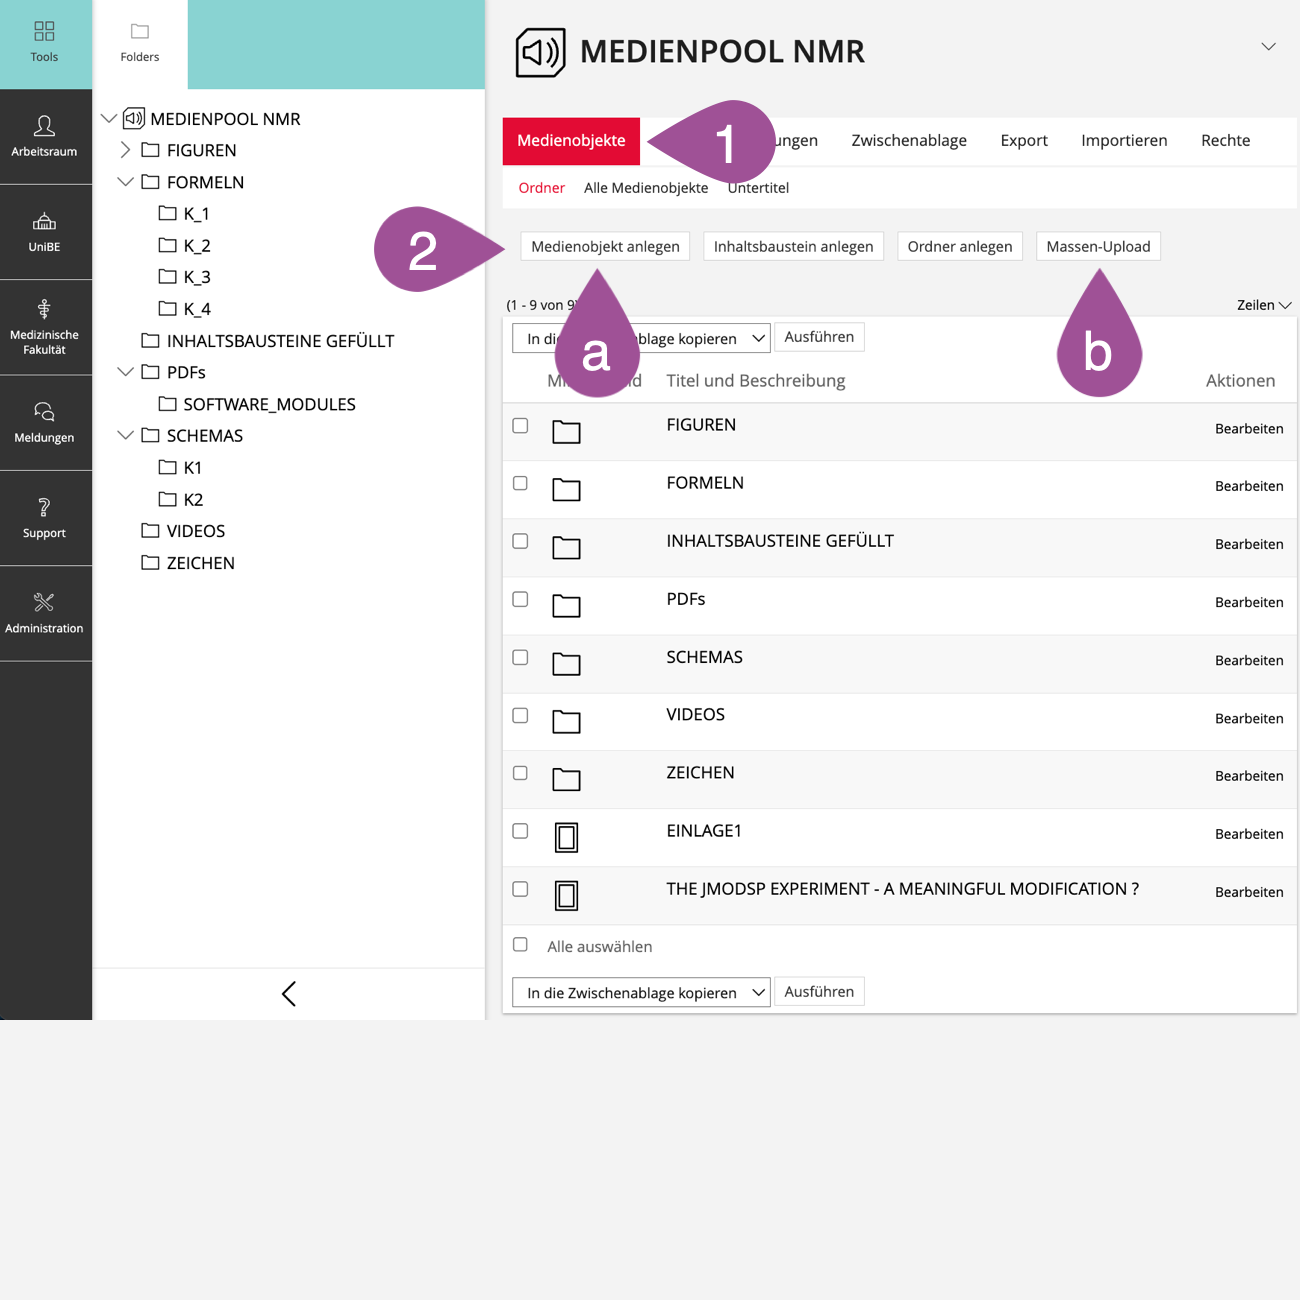This screenshot has height=1300, width=1300.
Task: Collapse the folder panel with left arrow
Action: 289,994
